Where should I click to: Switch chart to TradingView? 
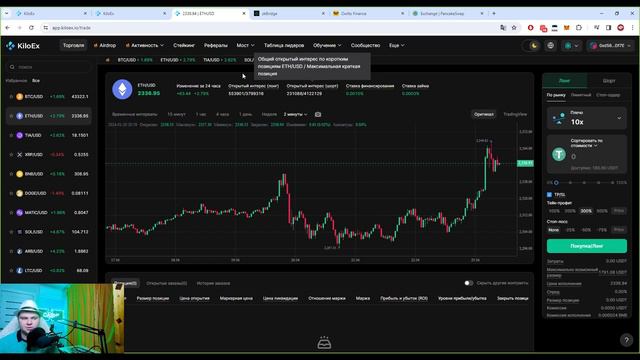pos(515,114)
